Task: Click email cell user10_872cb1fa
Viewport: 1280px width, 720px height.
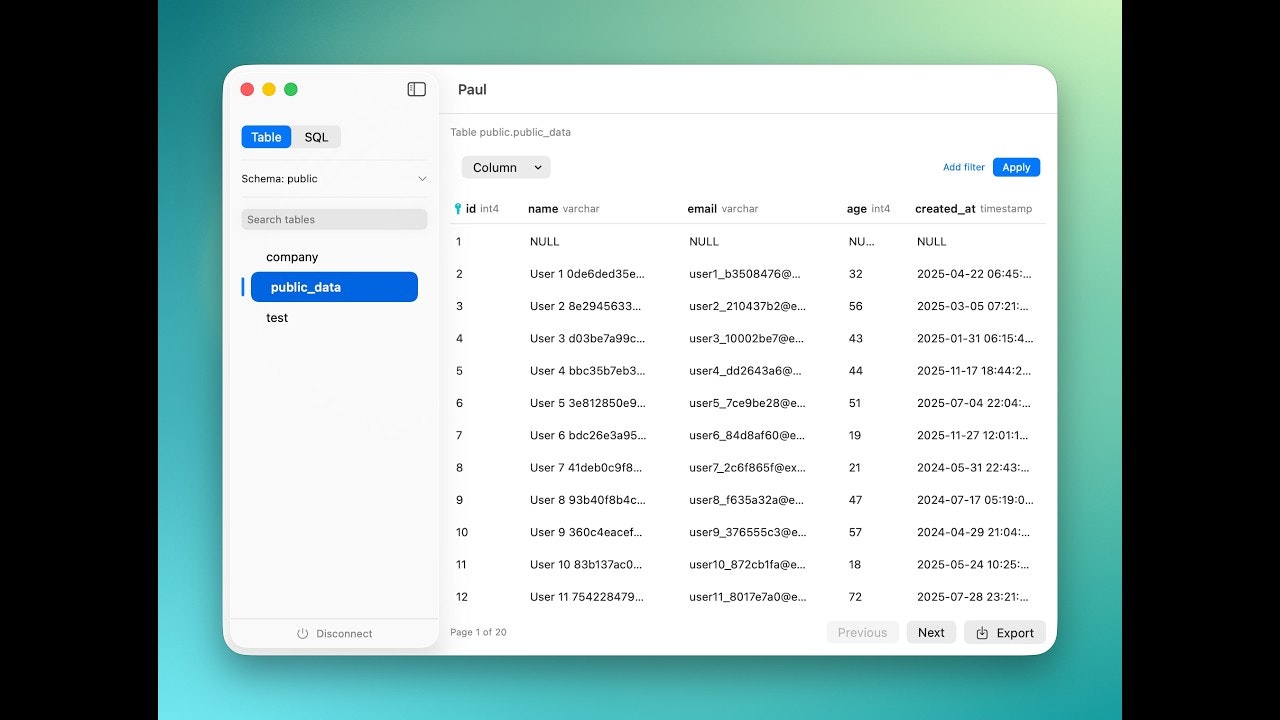Action: tap(747, 565)
